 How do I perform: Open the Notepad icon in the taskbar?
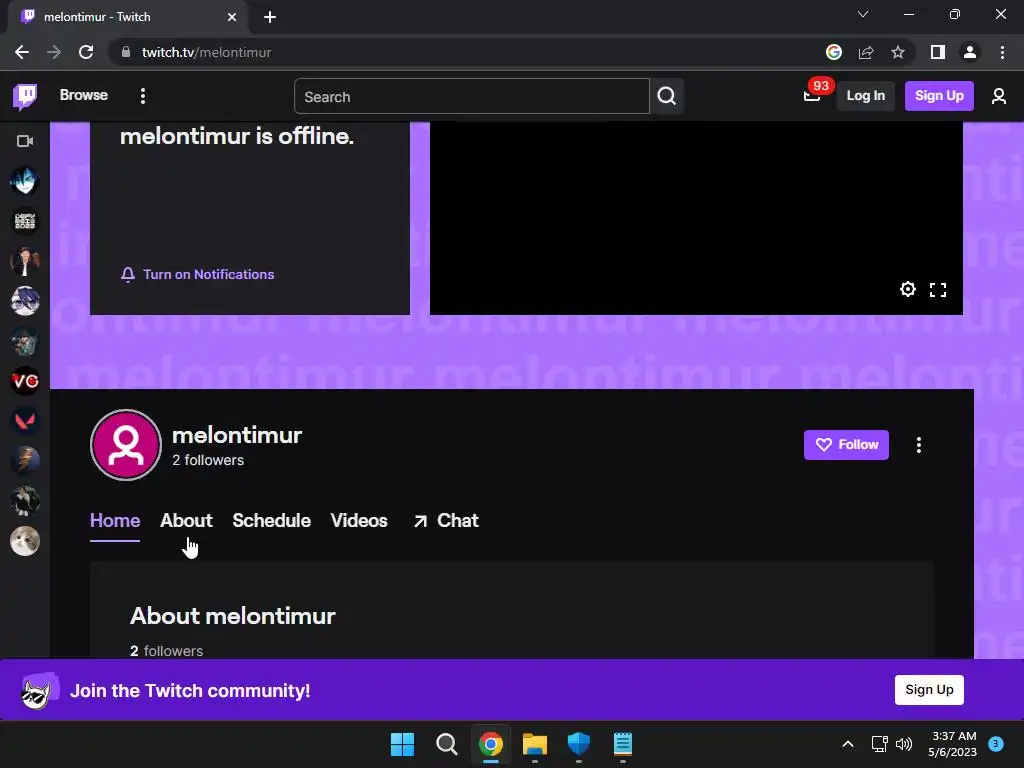(x=623, y=744)
